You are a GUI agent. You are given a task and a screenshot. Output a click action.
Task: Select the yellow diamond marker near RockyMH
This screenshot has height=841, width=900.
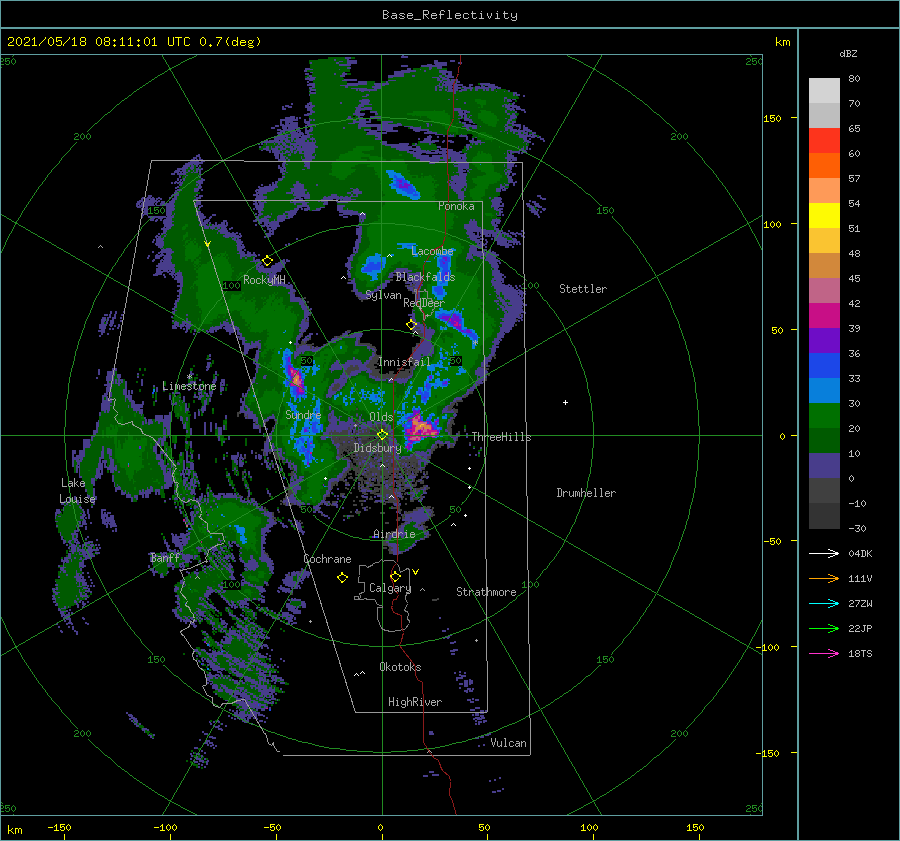click(x=267, y=261)
